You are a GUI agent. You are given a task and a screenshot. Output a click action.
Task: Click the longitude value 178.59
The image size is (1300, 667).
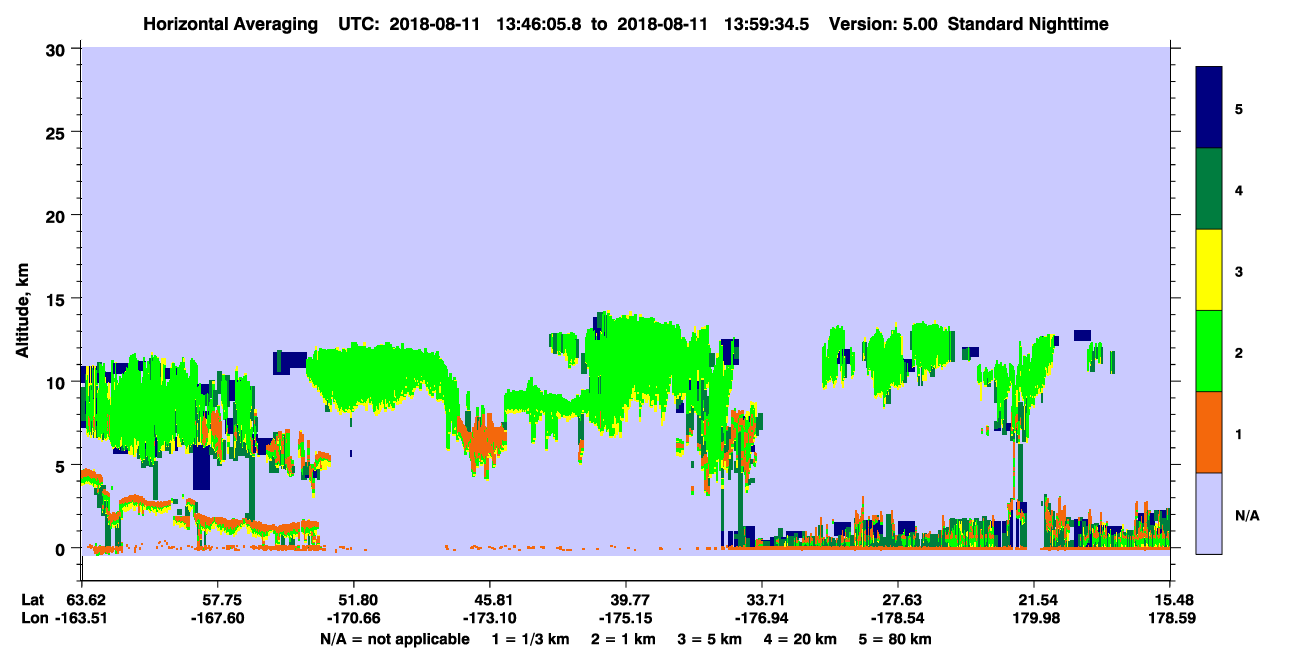(x=1170, y=618)
